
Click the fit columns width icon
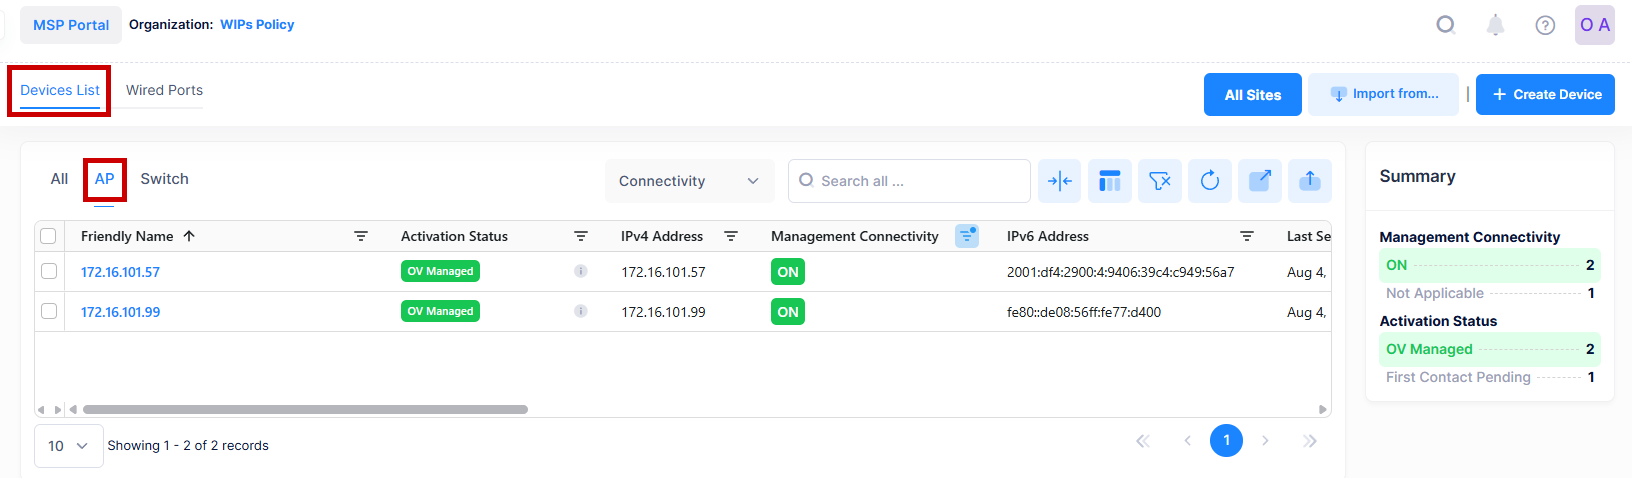coord(1059,181)
